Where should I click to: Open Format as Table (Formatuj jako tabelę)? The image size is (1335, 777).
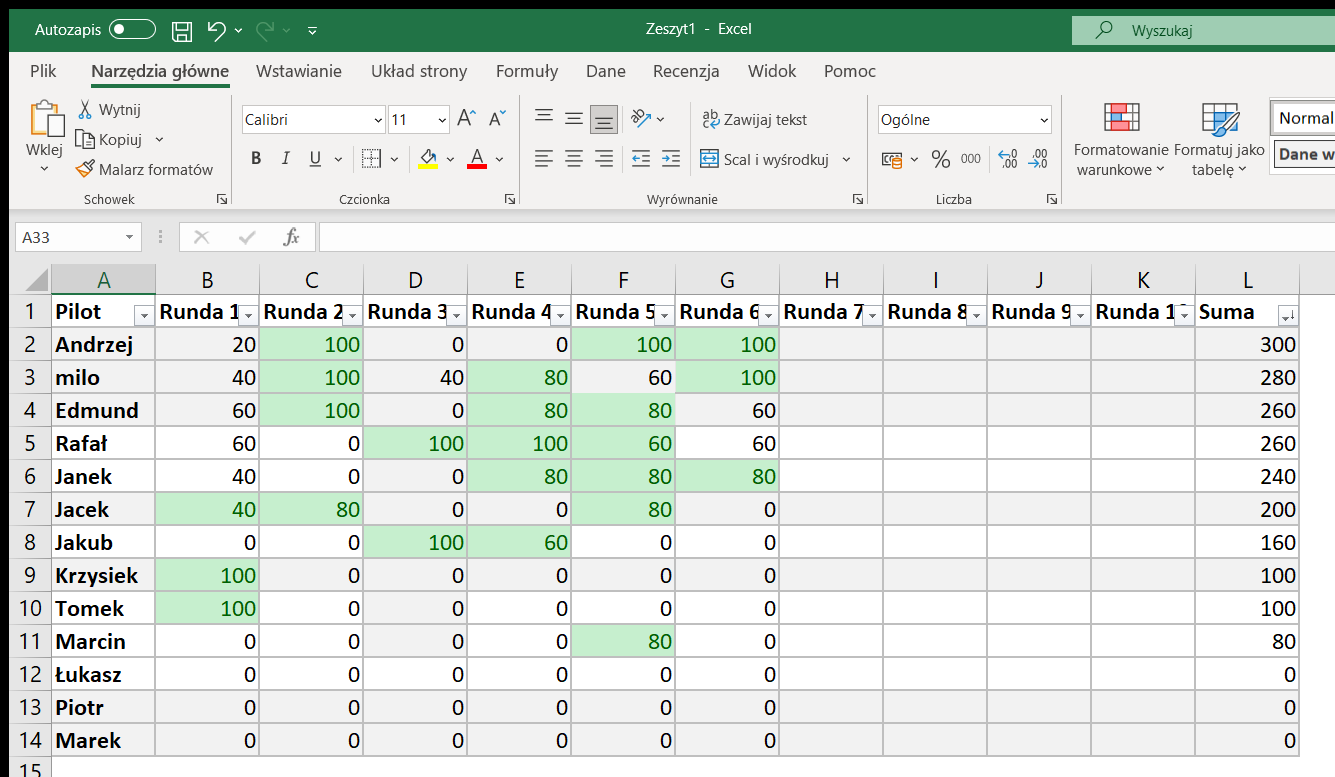click(1219, 138)
